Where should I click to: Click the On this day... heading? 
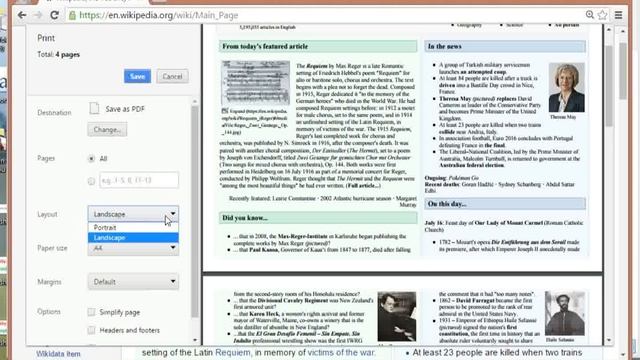[447, 204]
